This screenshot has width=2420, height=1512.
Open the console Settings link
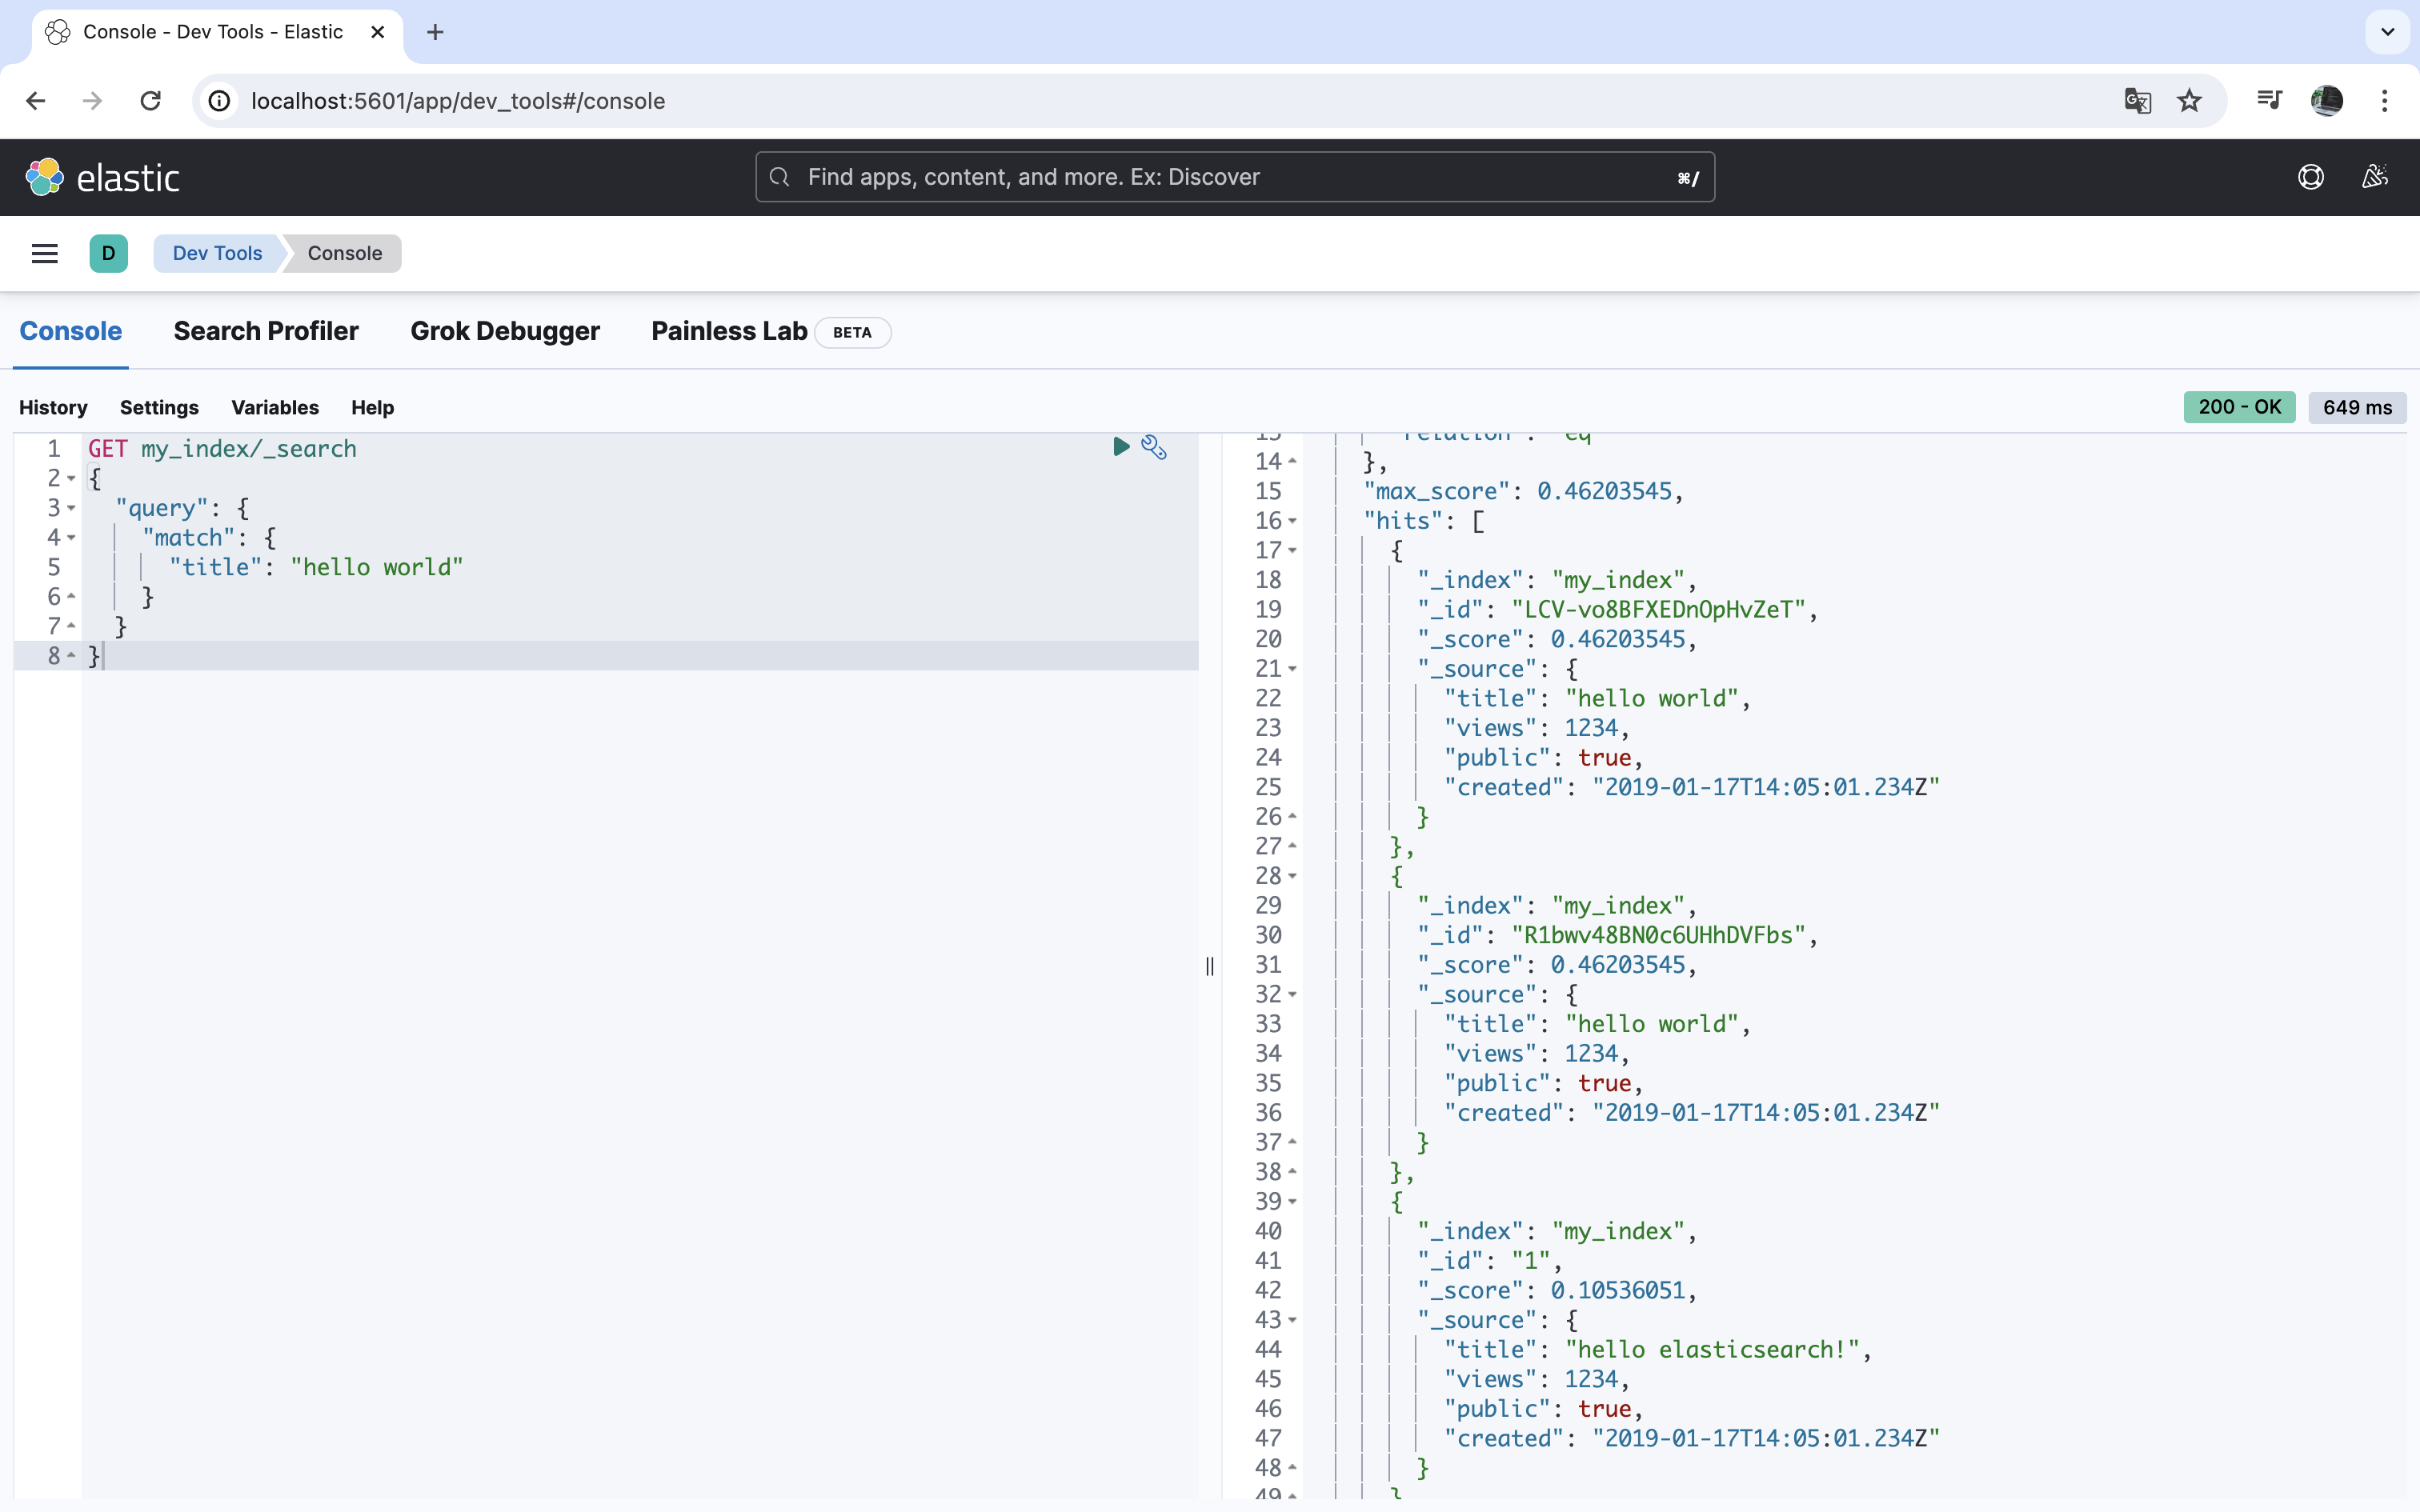click(x=159, y=407)
